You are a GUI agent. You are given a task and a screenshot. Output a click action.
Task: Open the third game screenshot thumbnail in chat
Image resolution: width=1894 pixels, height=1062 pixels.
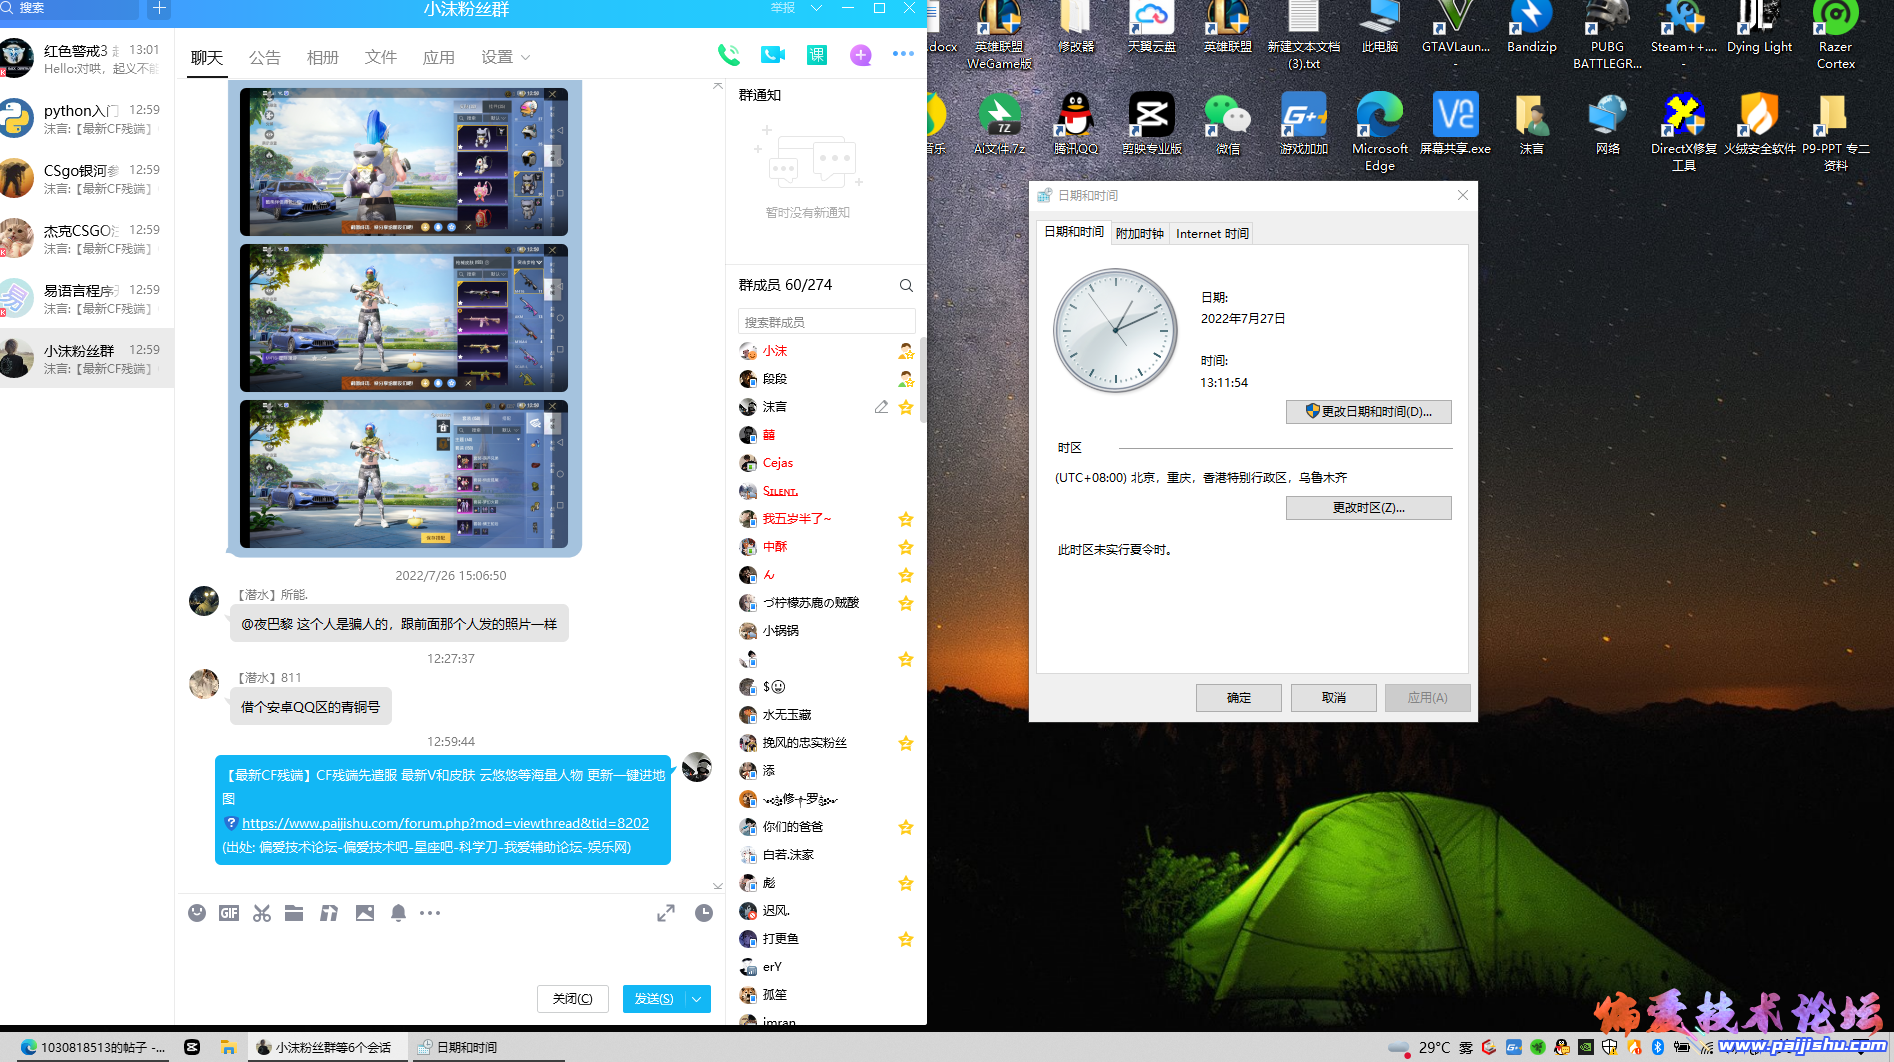click(x=404, y=474)
